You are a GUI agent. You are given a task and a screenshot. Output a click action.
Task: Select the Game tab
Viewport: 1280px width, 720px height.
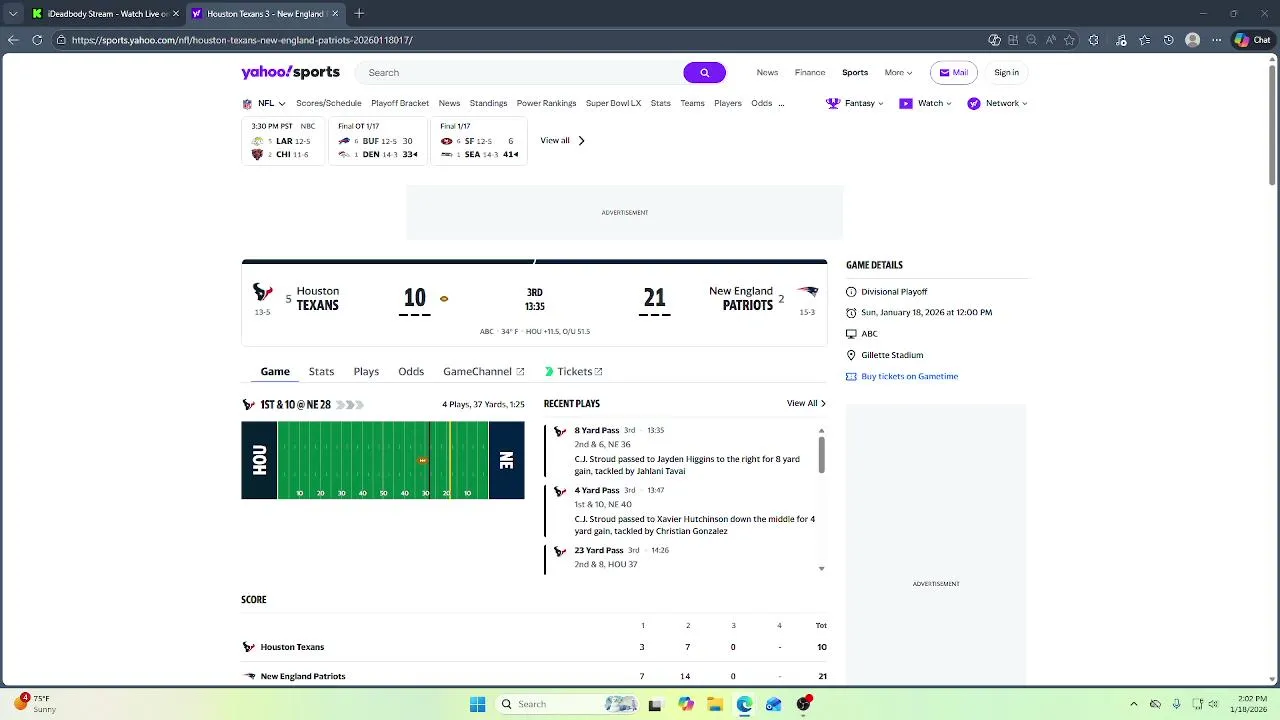pos(275,371)
